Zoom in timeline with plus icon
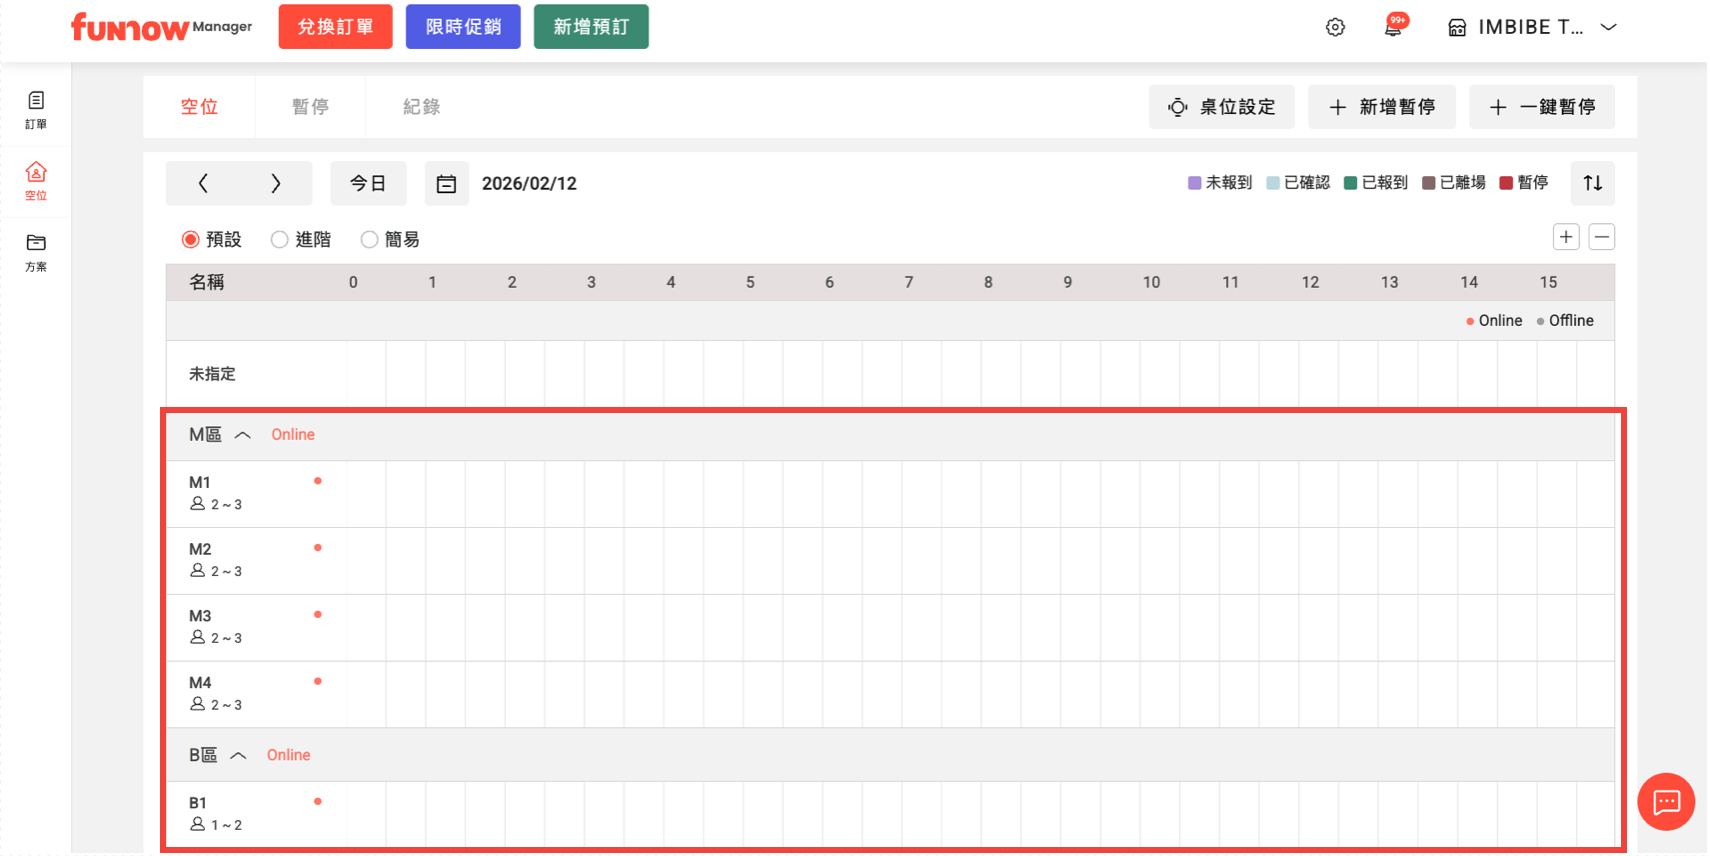Screen dimensions: 1710x856 point(1566,237)
